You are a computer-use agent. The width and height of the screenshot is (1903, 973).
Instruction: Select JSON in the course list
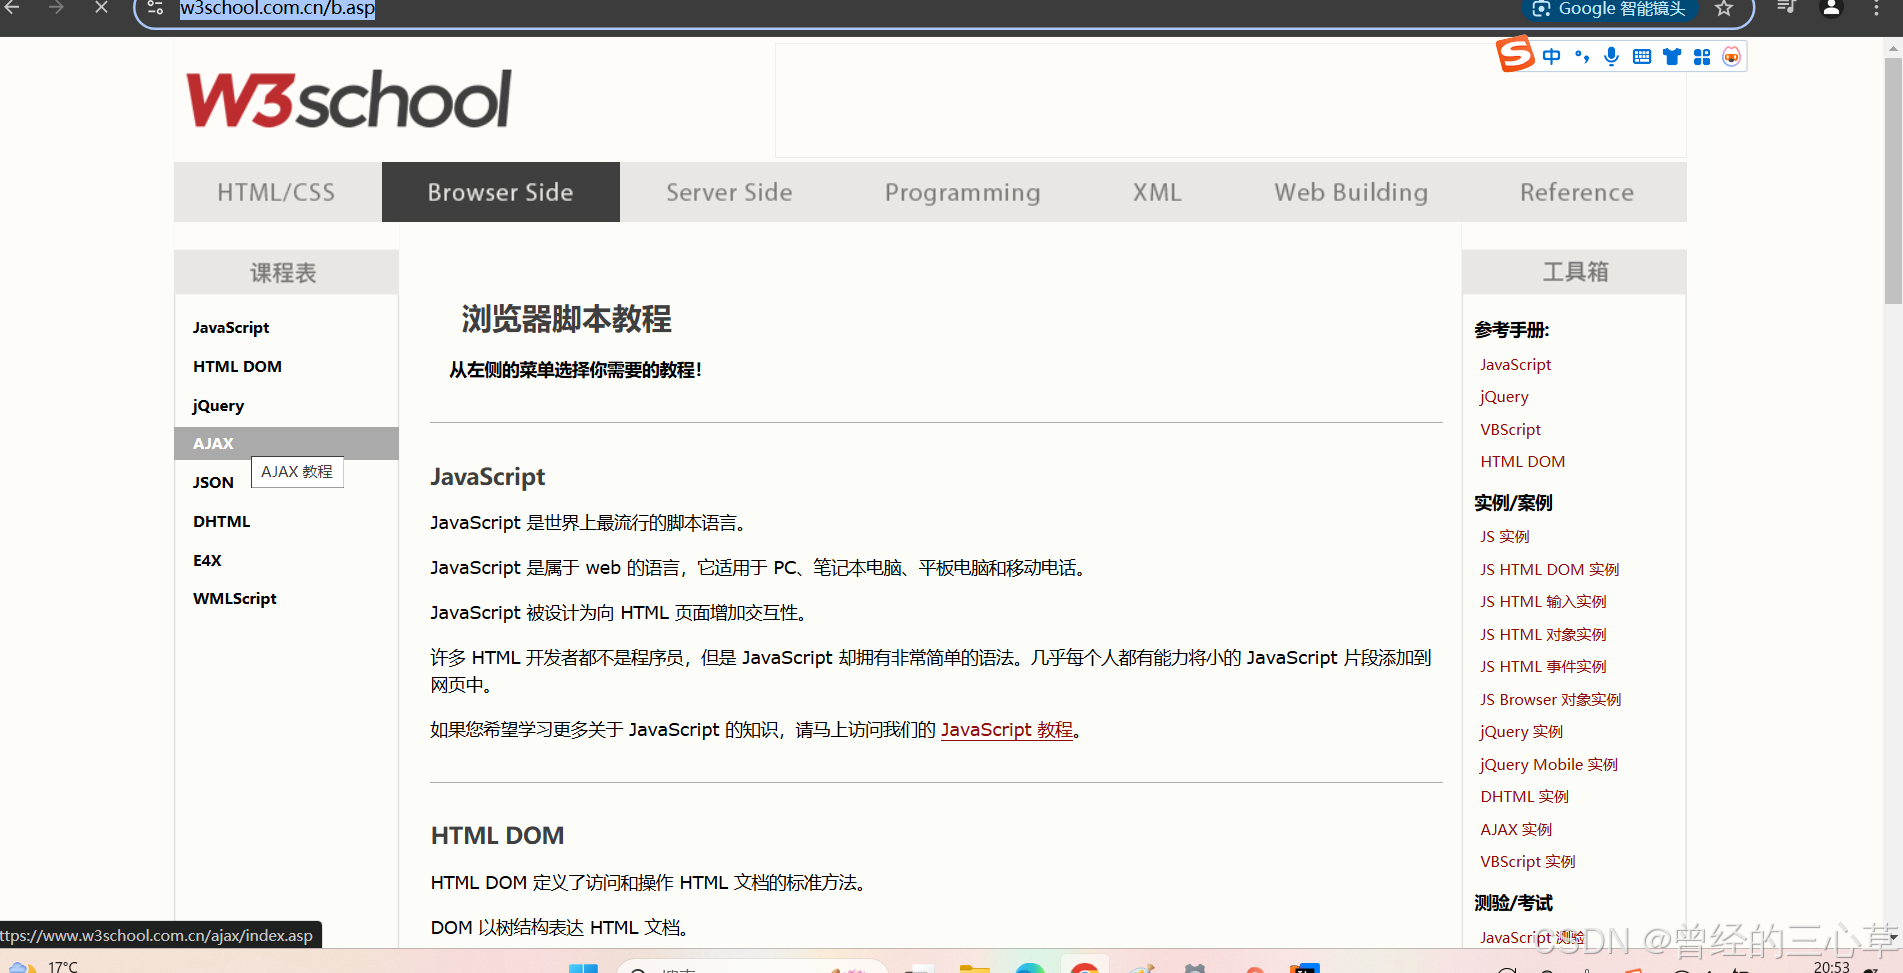pyautogui.click(x=213, y=482)
